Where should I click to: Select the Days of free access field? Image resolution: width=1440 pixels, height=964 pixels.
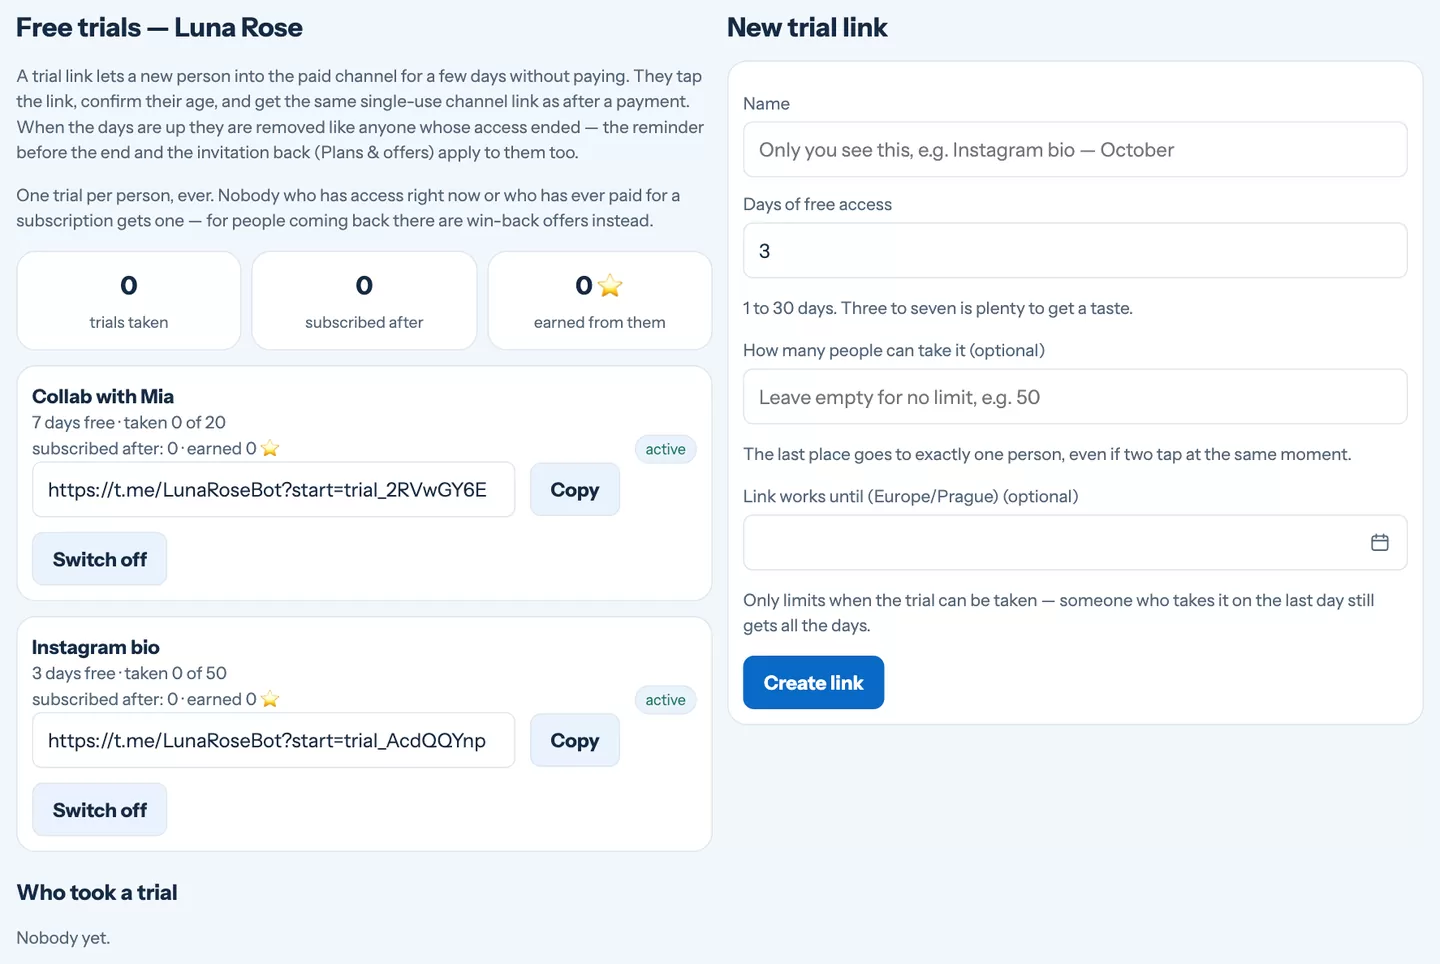tap(1075, 250)
